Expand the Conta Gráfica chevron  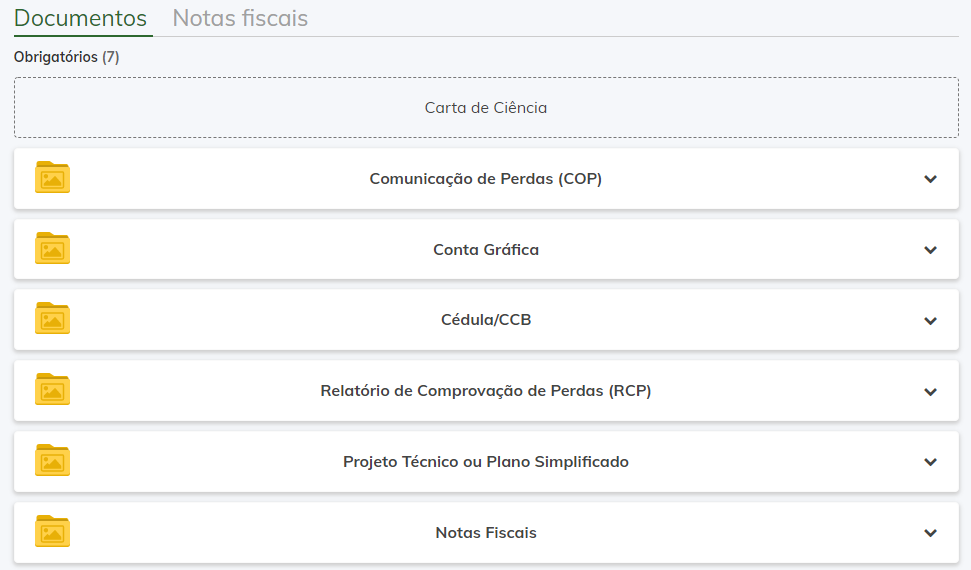pyautogui.click(x=930, y=250)
